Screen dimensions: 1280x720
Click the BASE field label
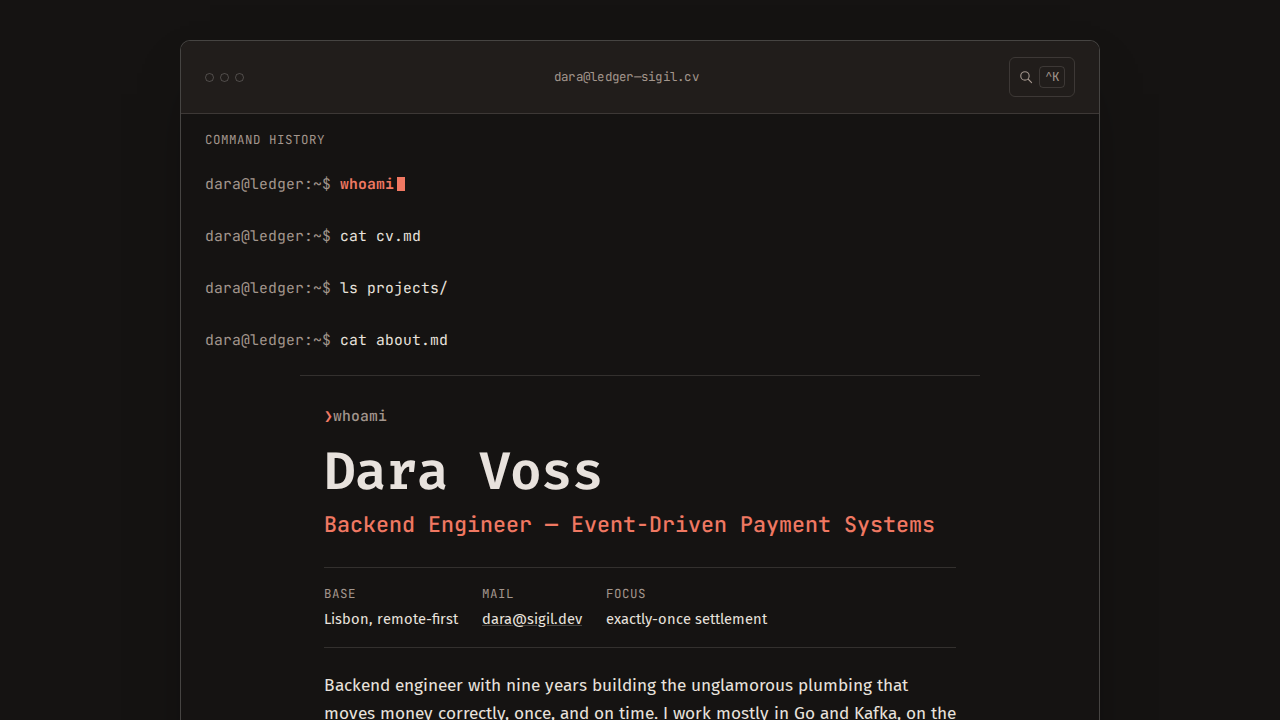click(340, 594)
